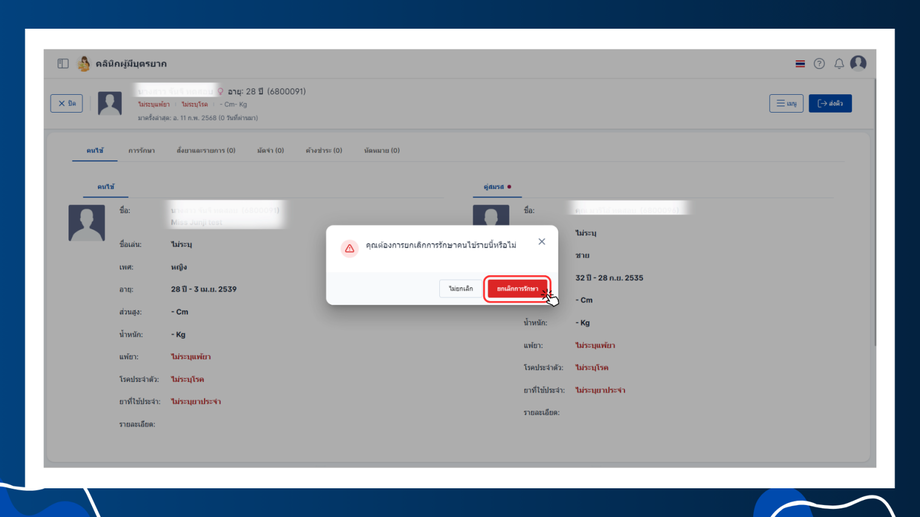This screenshot has height=517, width=920.
Task: Click patient's ไม่ระบุยาประจำ value
Action: tap(196, 402)
